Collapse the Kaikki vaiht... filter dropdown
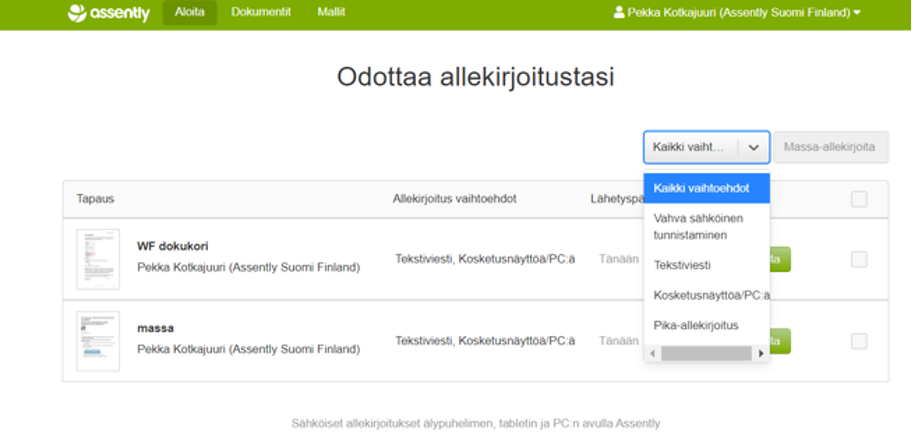 (x=707, y=147)
